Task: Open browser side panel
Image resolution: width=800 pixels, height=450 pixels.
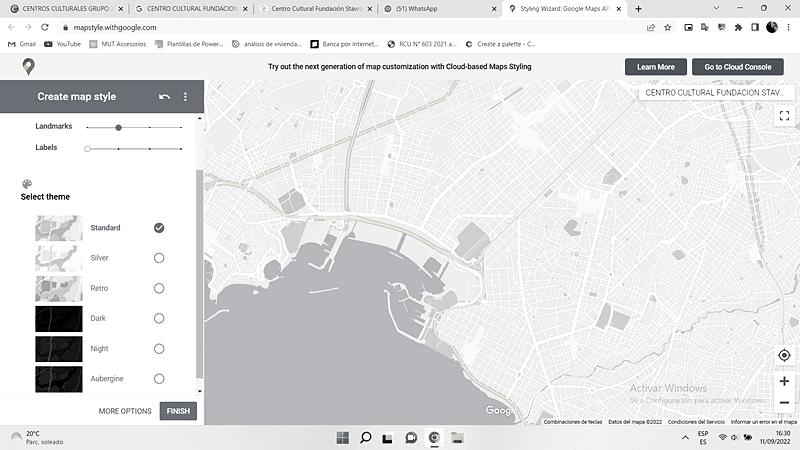Action: tap(755, 28)
